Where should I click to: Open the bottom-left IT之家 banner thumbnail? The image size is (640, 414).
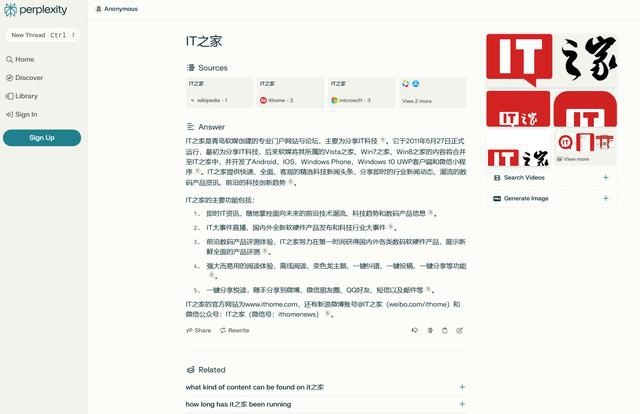coord(518,148)
